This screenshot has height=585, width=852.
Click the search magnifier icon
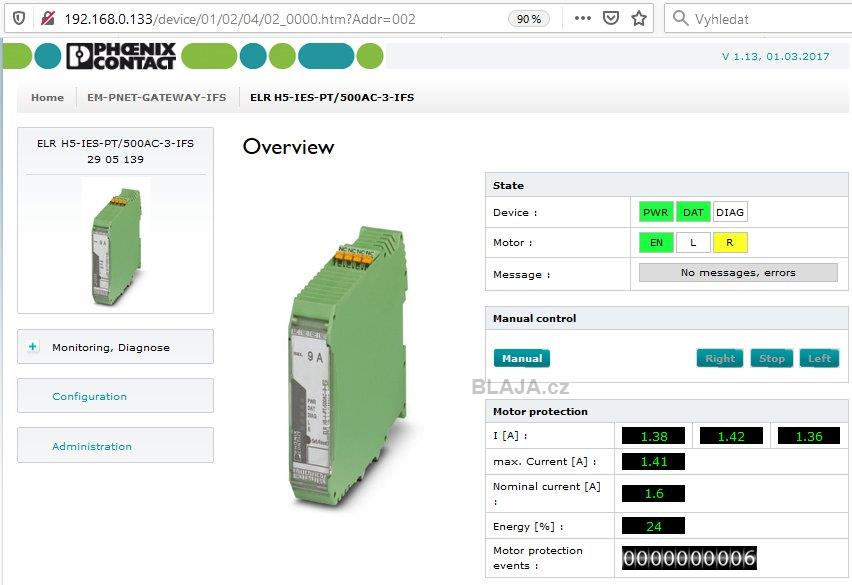pyautogui.click(x=680, y=18)
